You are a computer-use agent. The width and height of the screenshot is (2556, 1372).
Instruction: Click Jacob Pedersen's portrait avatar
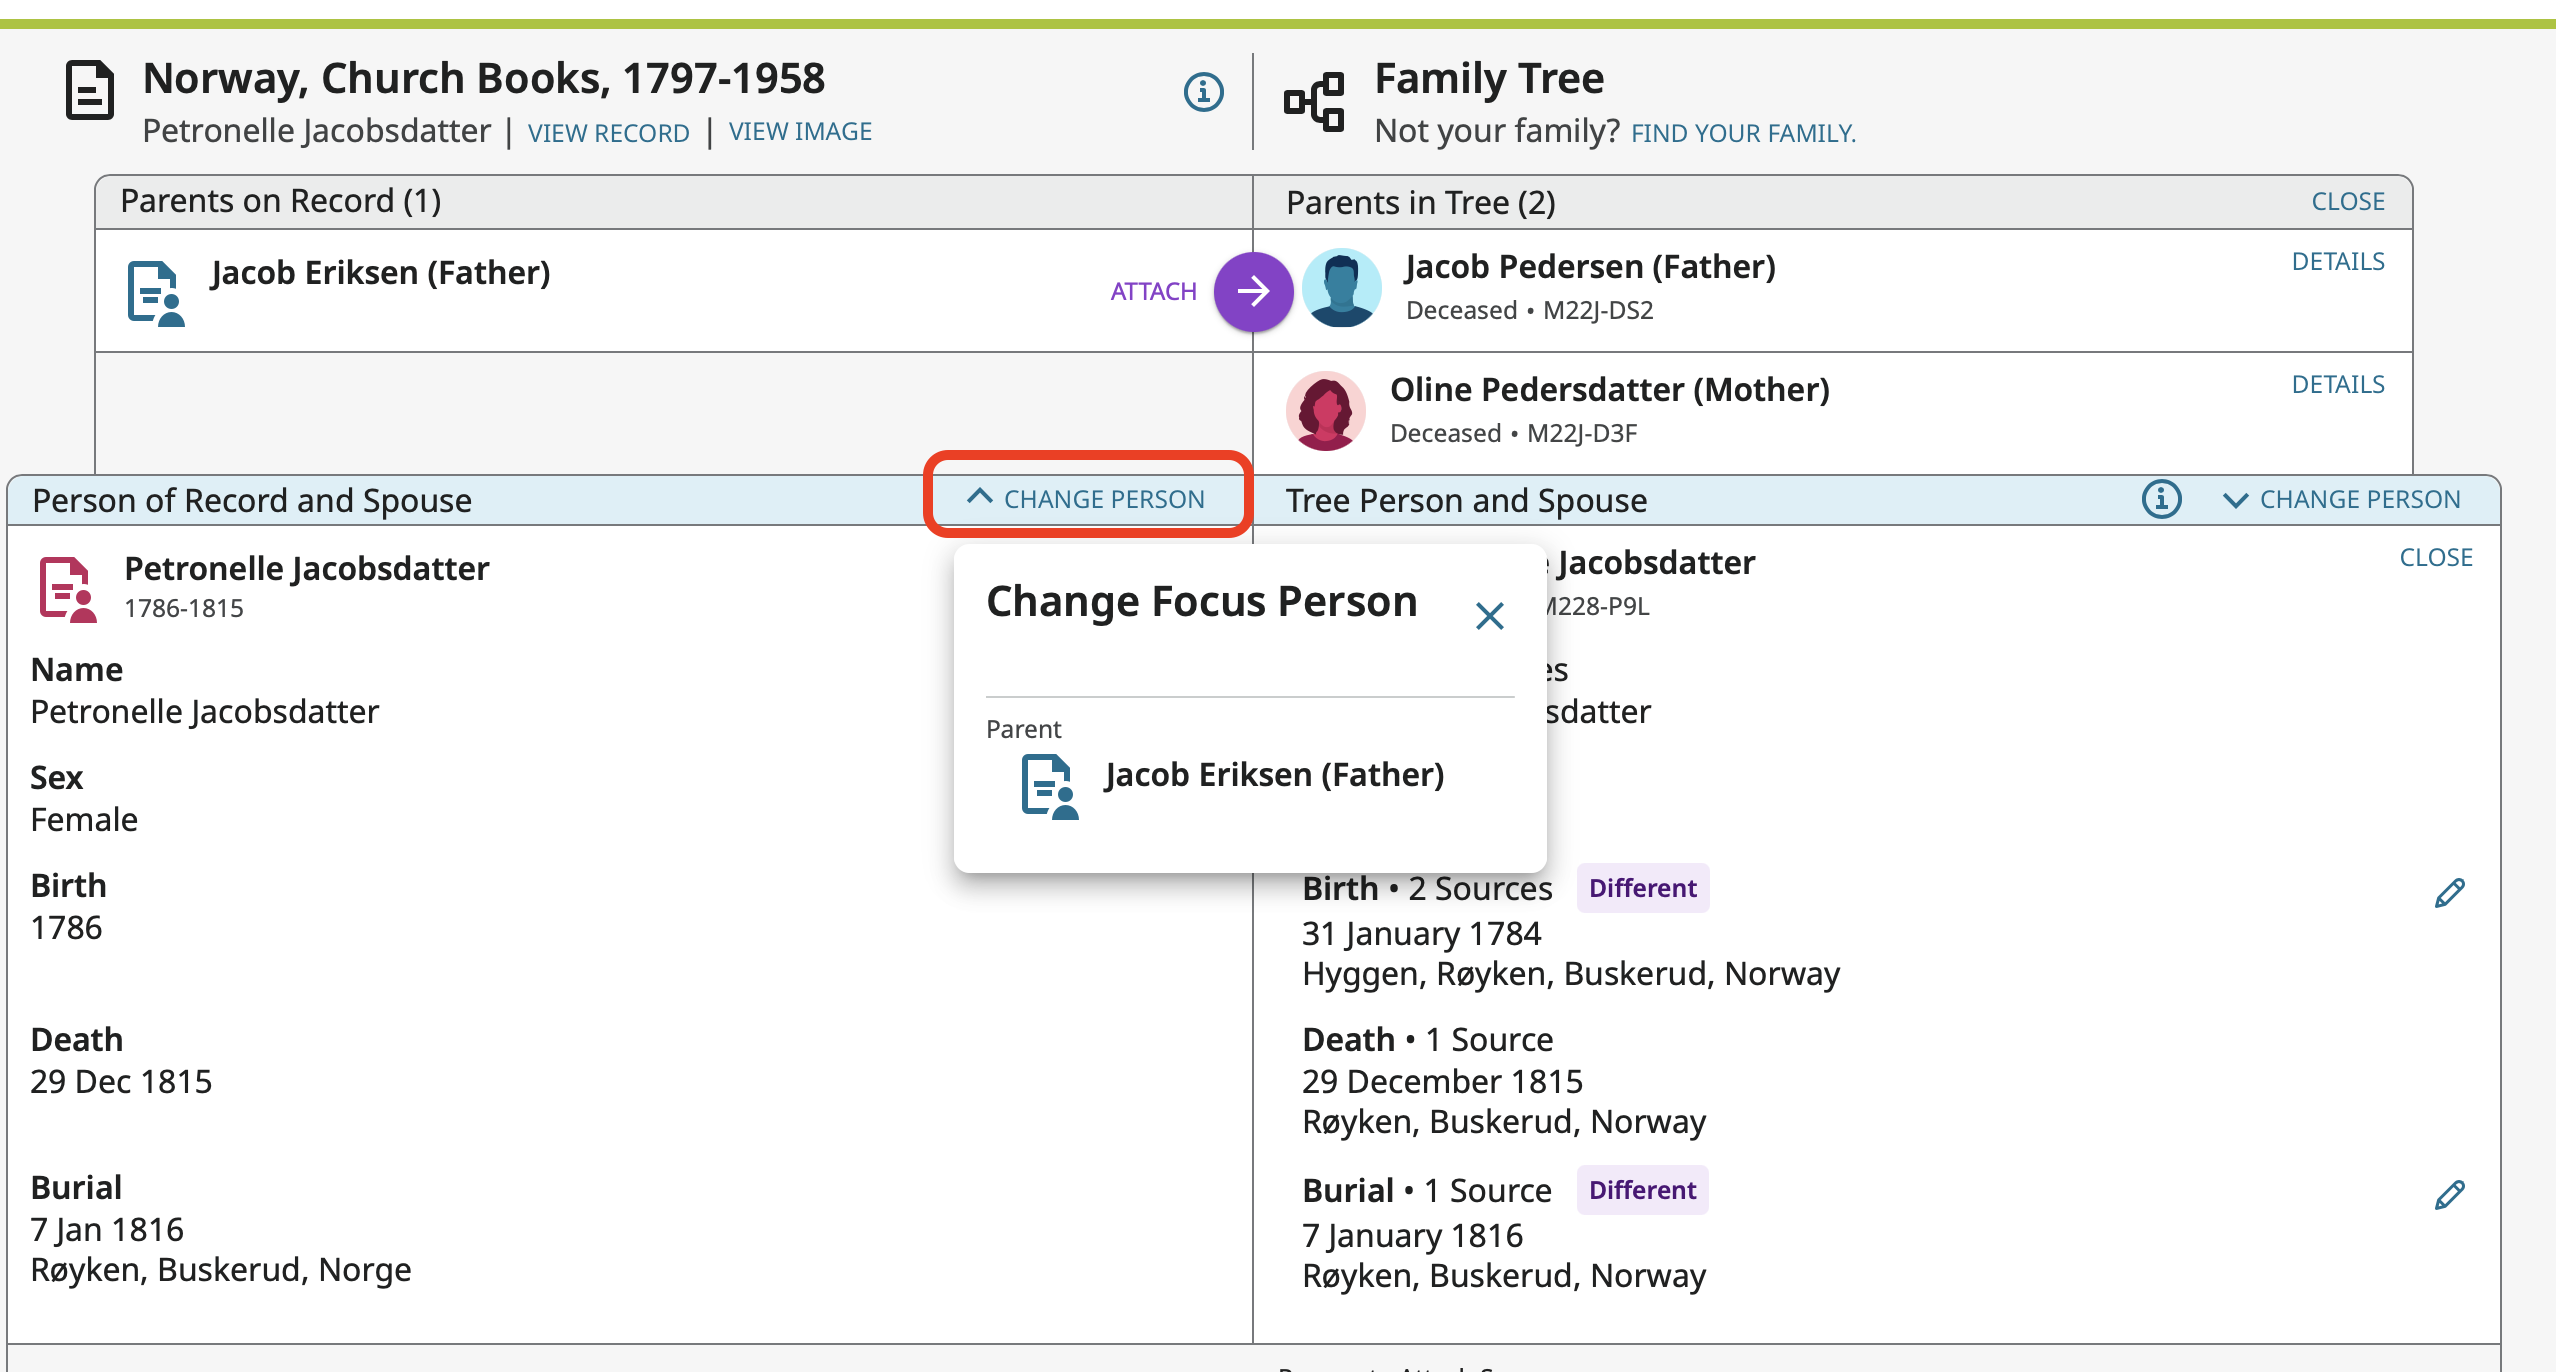tap(1341, 289)
